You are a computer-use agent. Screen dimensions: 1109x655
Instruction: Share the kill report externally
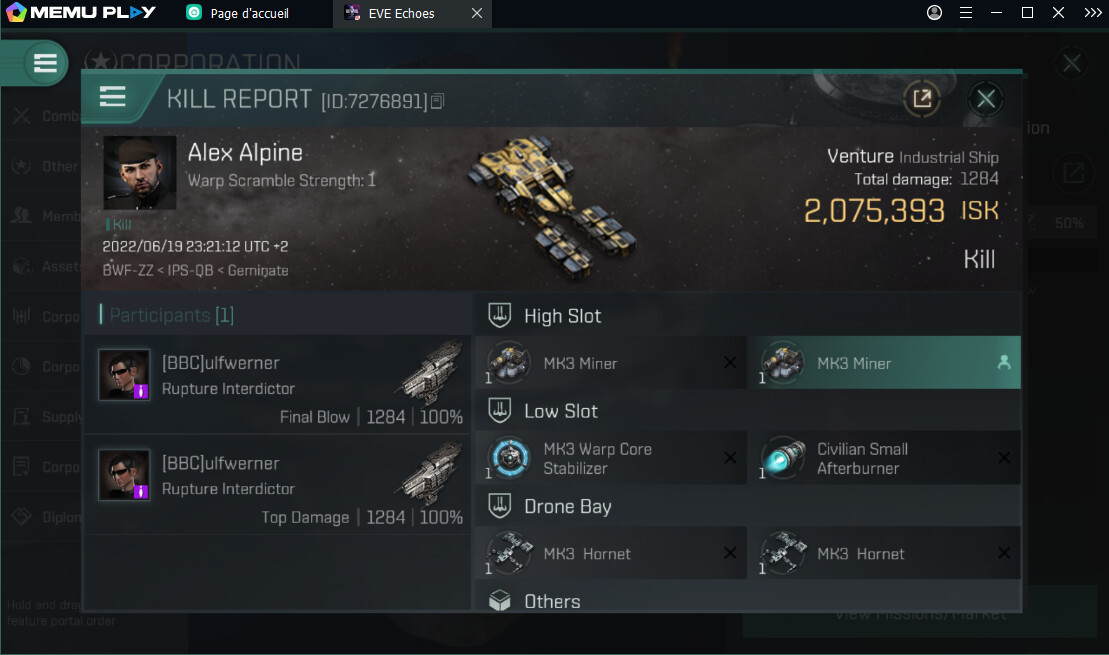922,98
